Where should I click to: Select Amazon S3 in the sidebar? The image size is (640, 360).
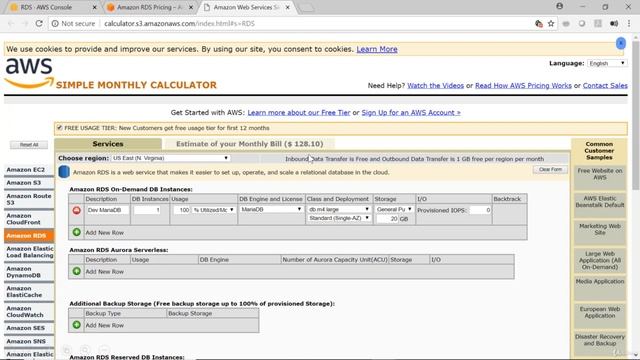29,183
